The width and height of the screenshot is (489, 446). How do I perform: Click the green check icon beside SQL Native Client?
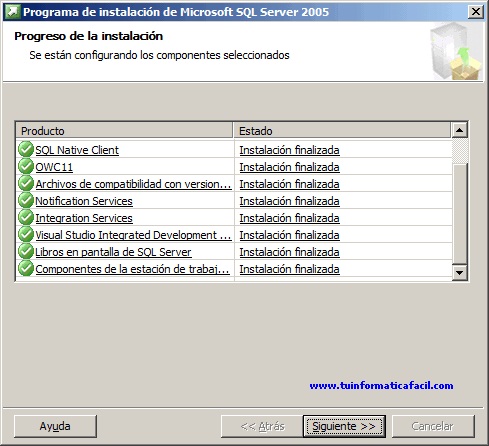pos(26,149)
